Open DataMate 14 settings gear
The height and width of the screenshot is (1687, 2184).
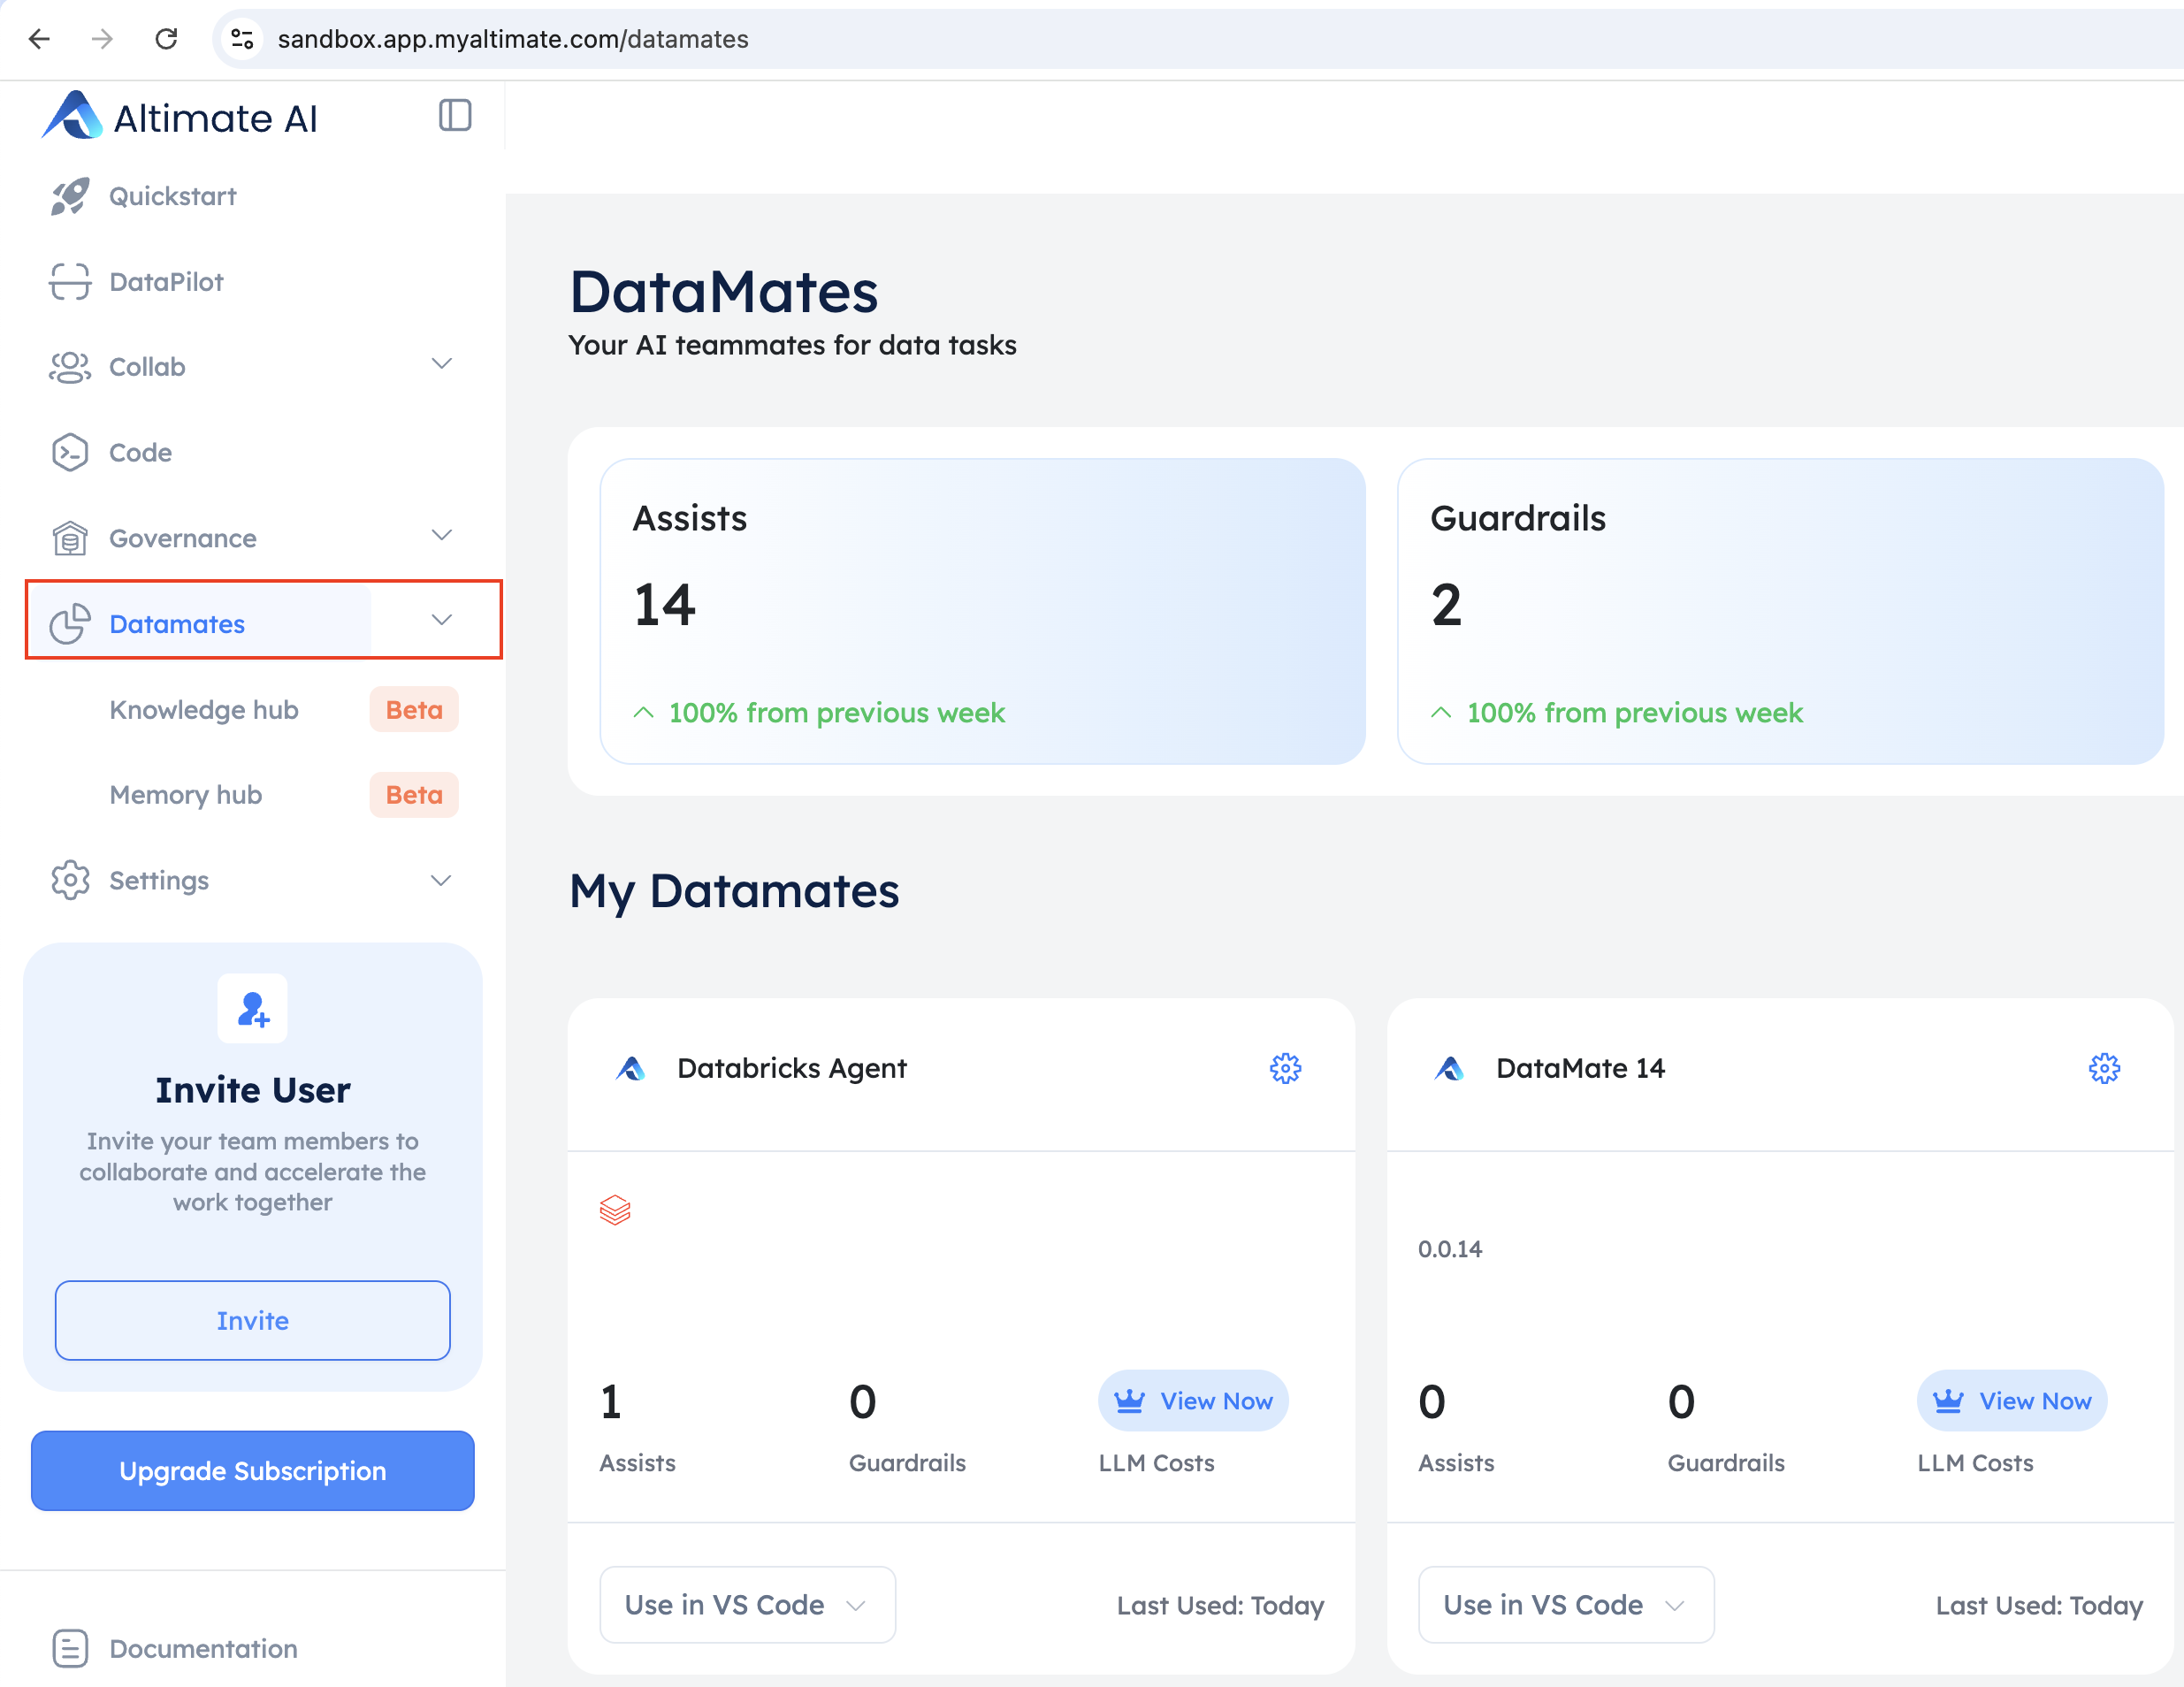point(2104,1068)
